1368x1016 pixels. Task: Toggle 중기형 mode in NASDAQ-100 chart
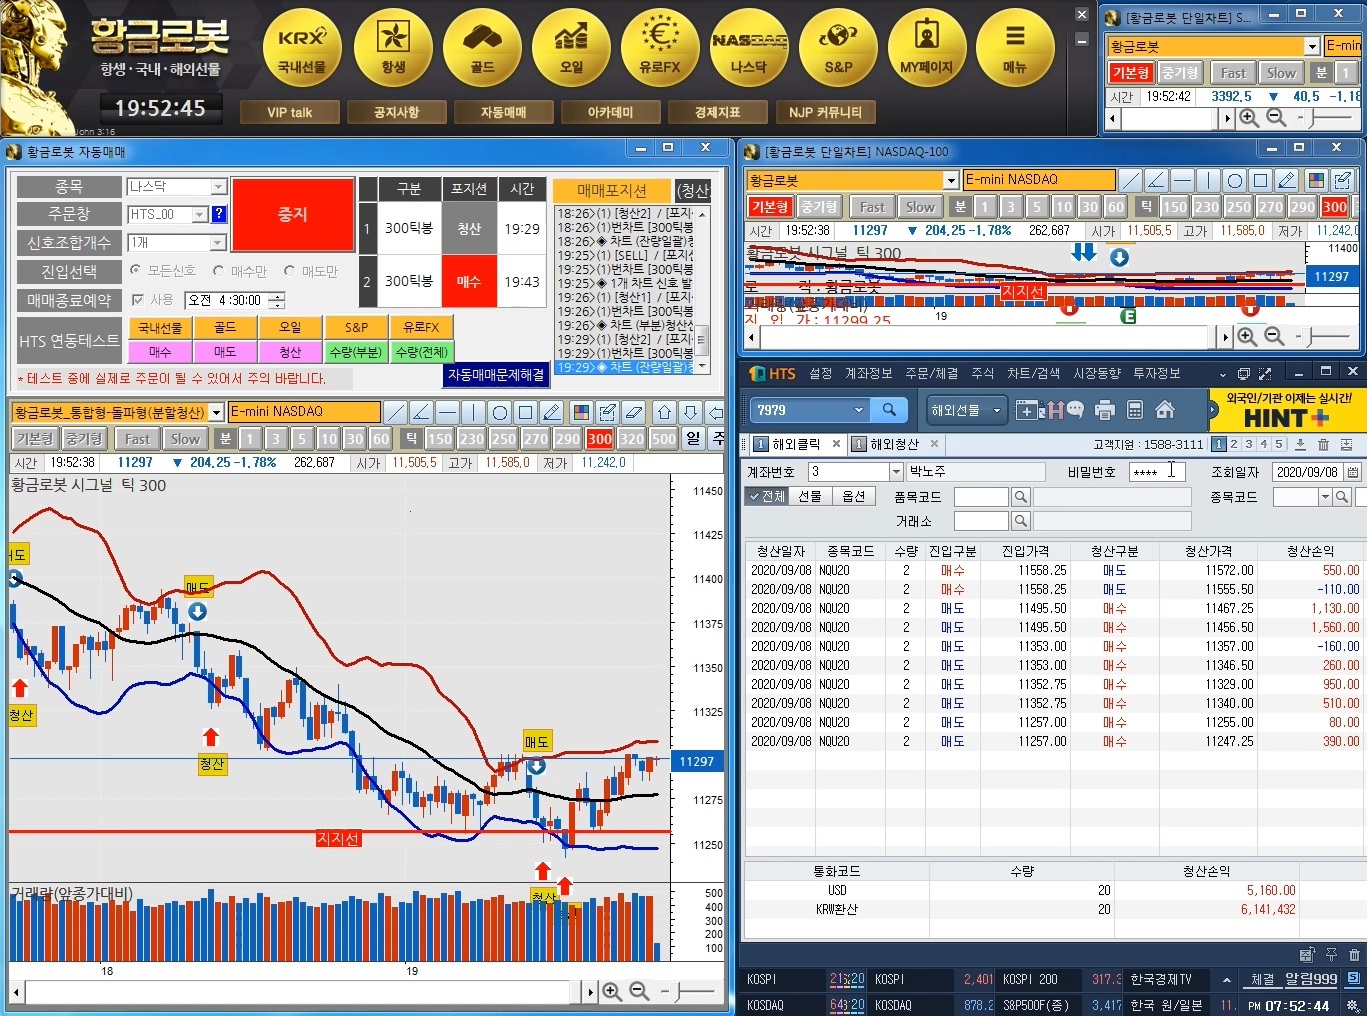pos(819,207)
